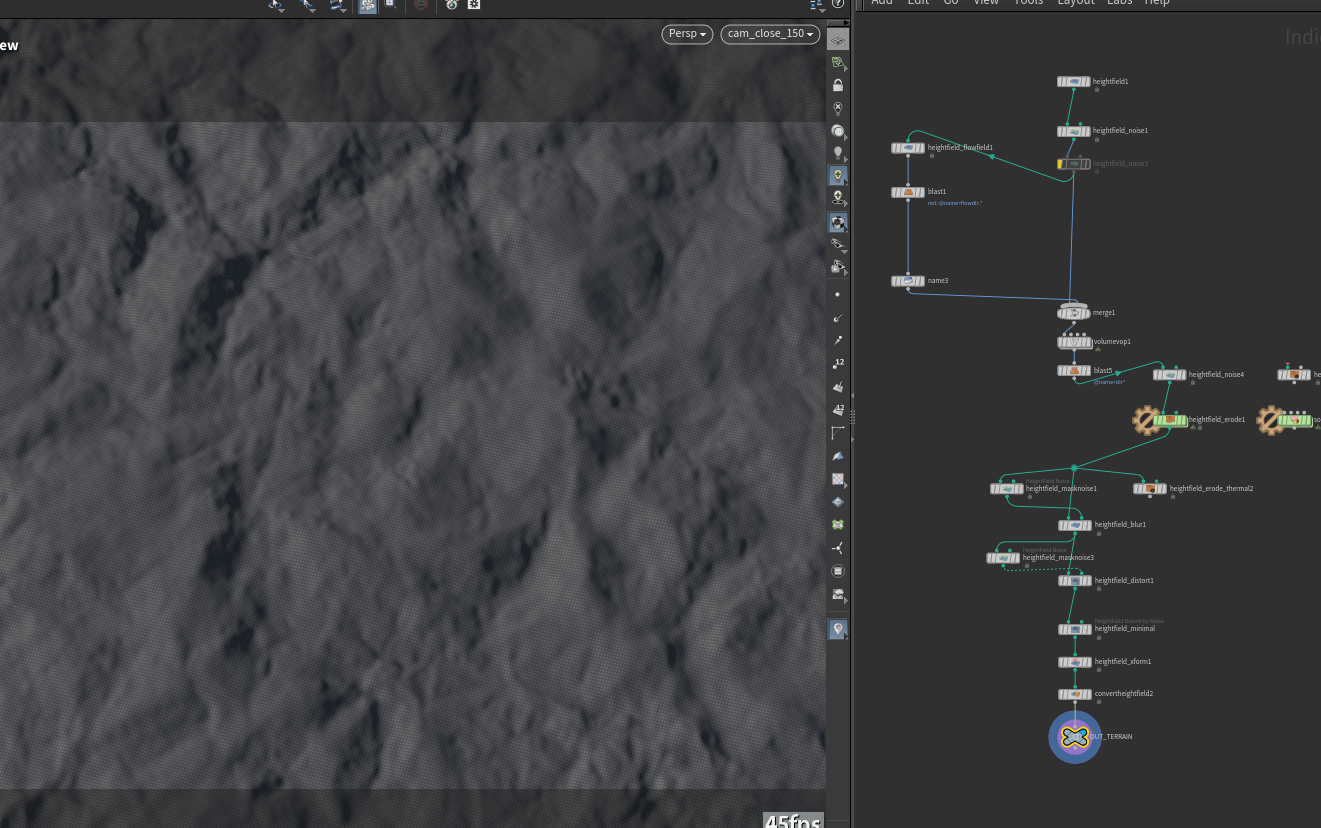Viewport: 1321px width, 828px height.
Task: Show point numbers in the viewport
Action: [838, 363]
